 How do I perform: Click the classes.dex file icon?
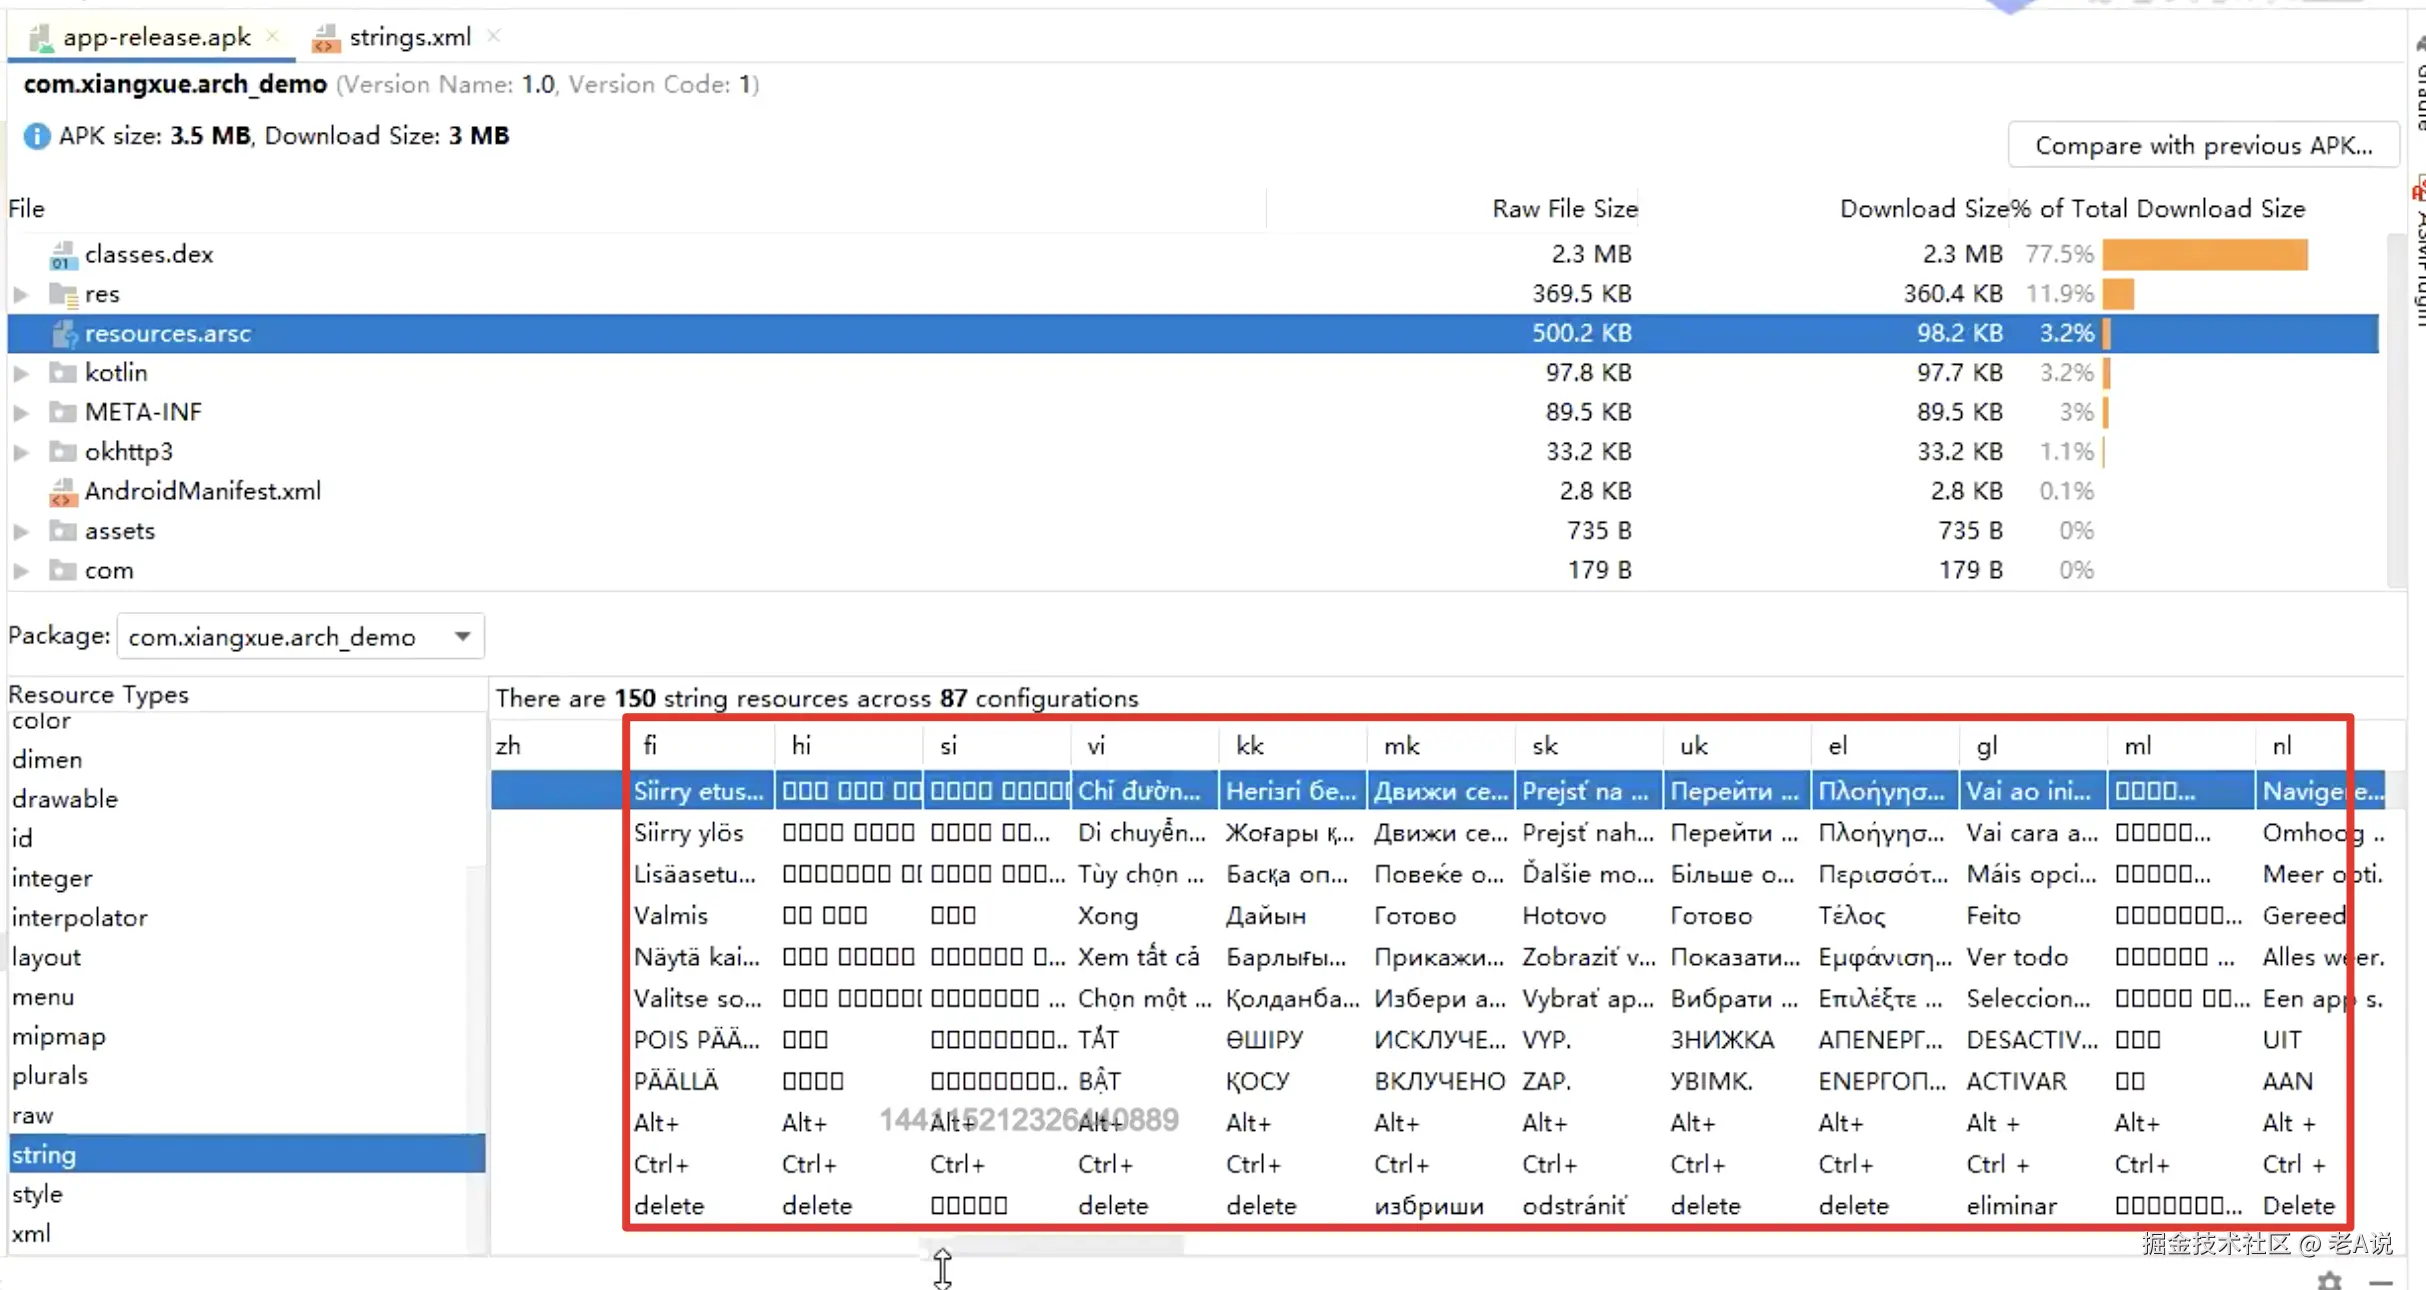[63, 255]
